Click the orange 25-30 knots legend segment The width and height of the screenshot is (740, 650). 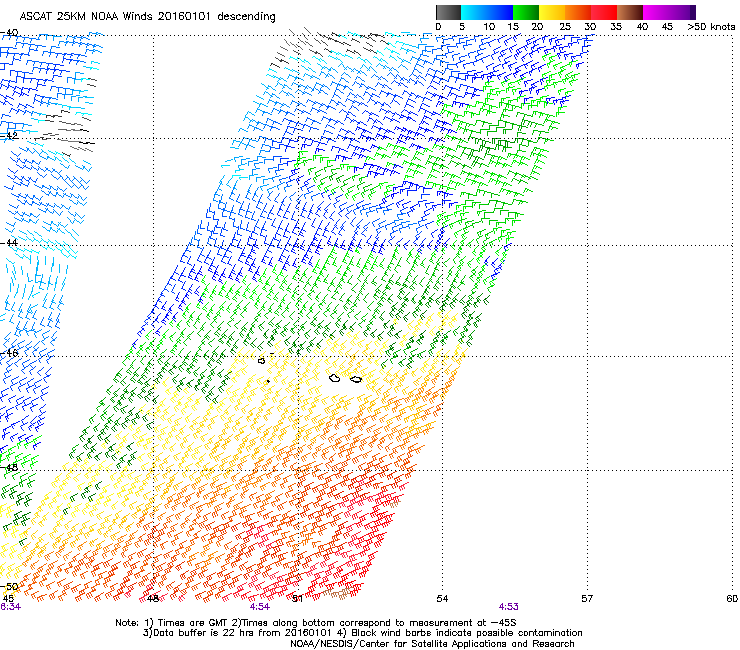click(578, 12)
